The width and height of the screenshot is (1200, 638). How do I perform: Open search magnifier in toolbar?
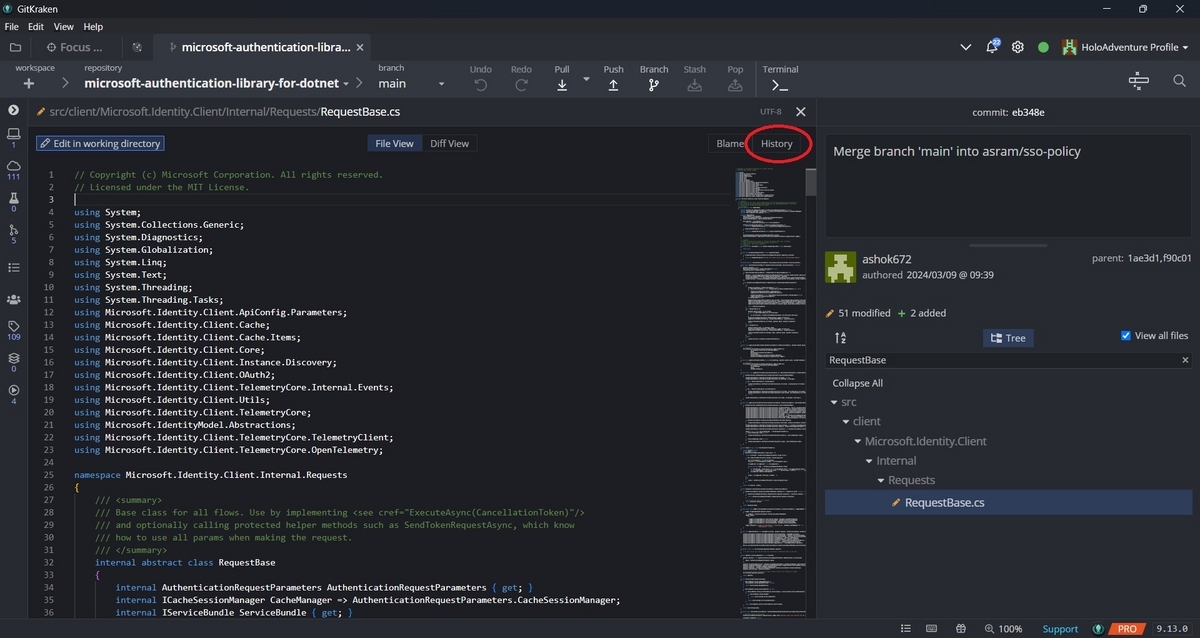[x=1179, y=81]
